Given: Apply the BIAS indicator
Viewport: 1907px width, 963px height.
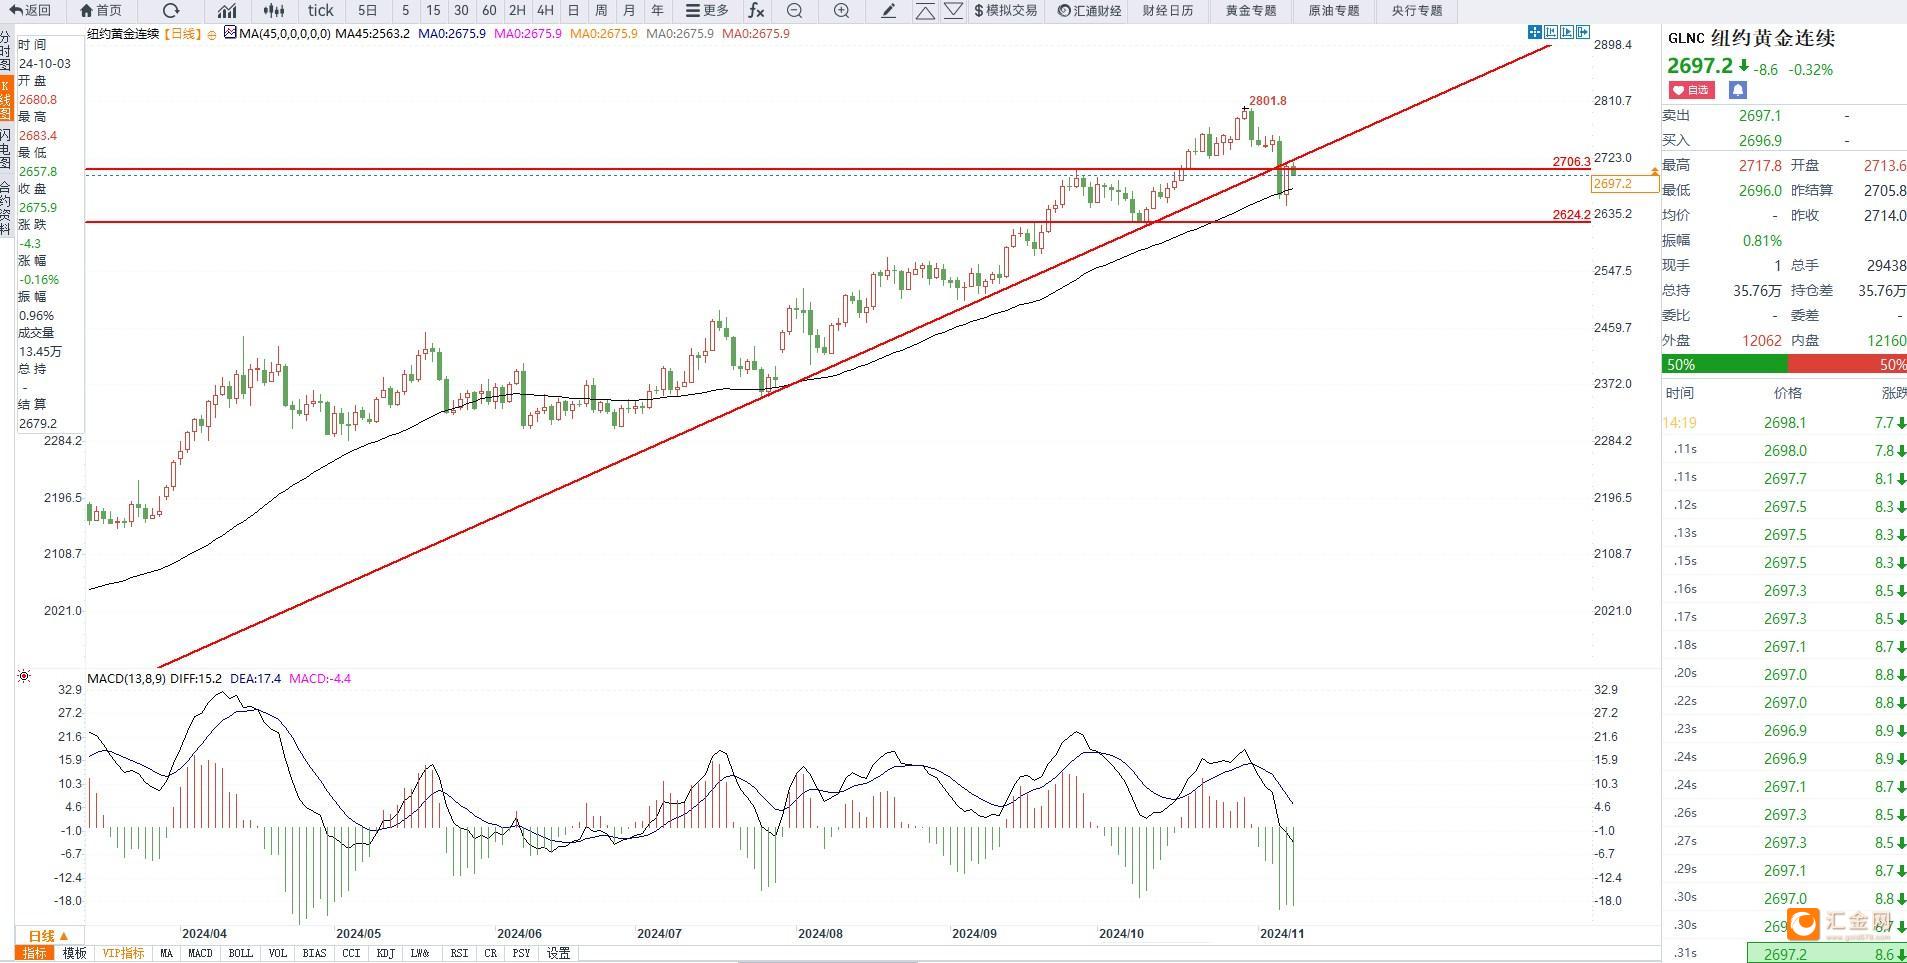Looking at the screenshot, I should [x=314, y=954].
